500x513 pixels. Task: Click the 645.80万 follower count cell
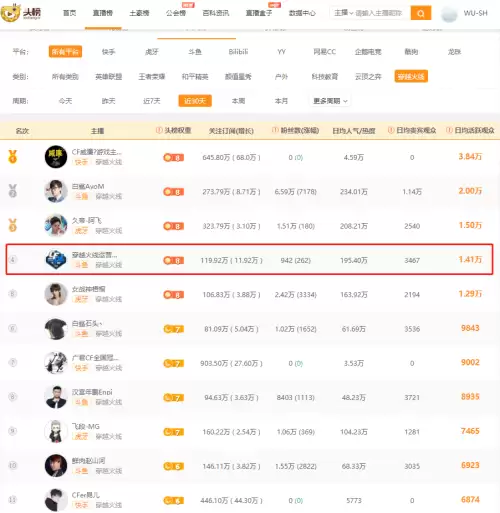231,157
